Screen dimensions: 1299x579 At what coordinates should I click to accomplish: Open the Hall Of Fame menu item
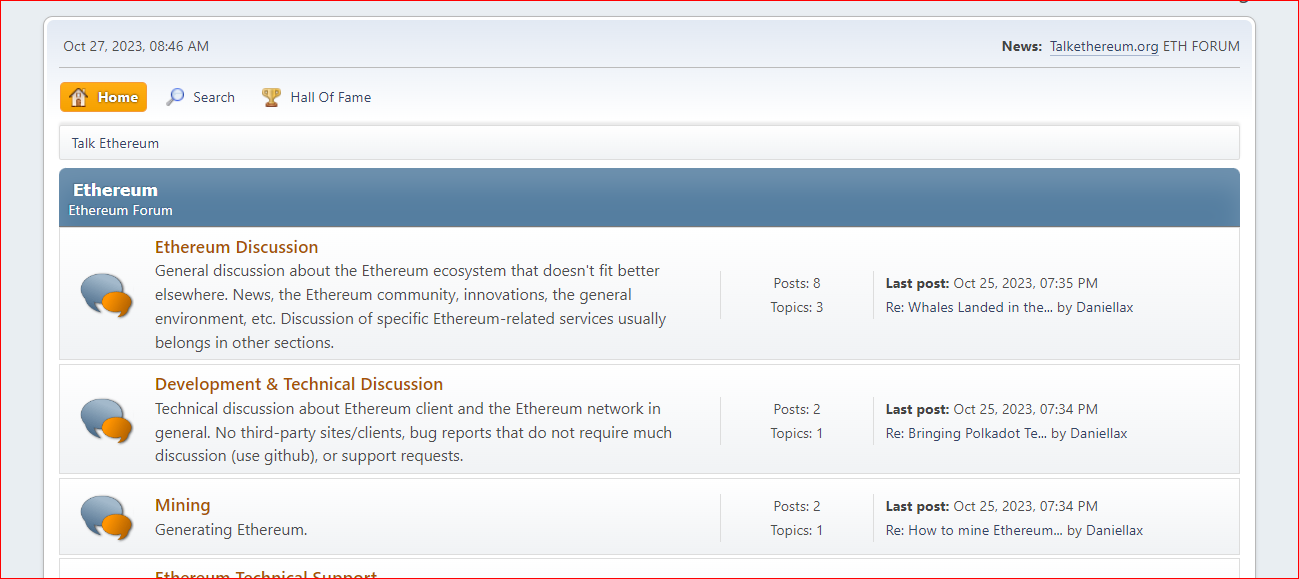click(316, 97)
